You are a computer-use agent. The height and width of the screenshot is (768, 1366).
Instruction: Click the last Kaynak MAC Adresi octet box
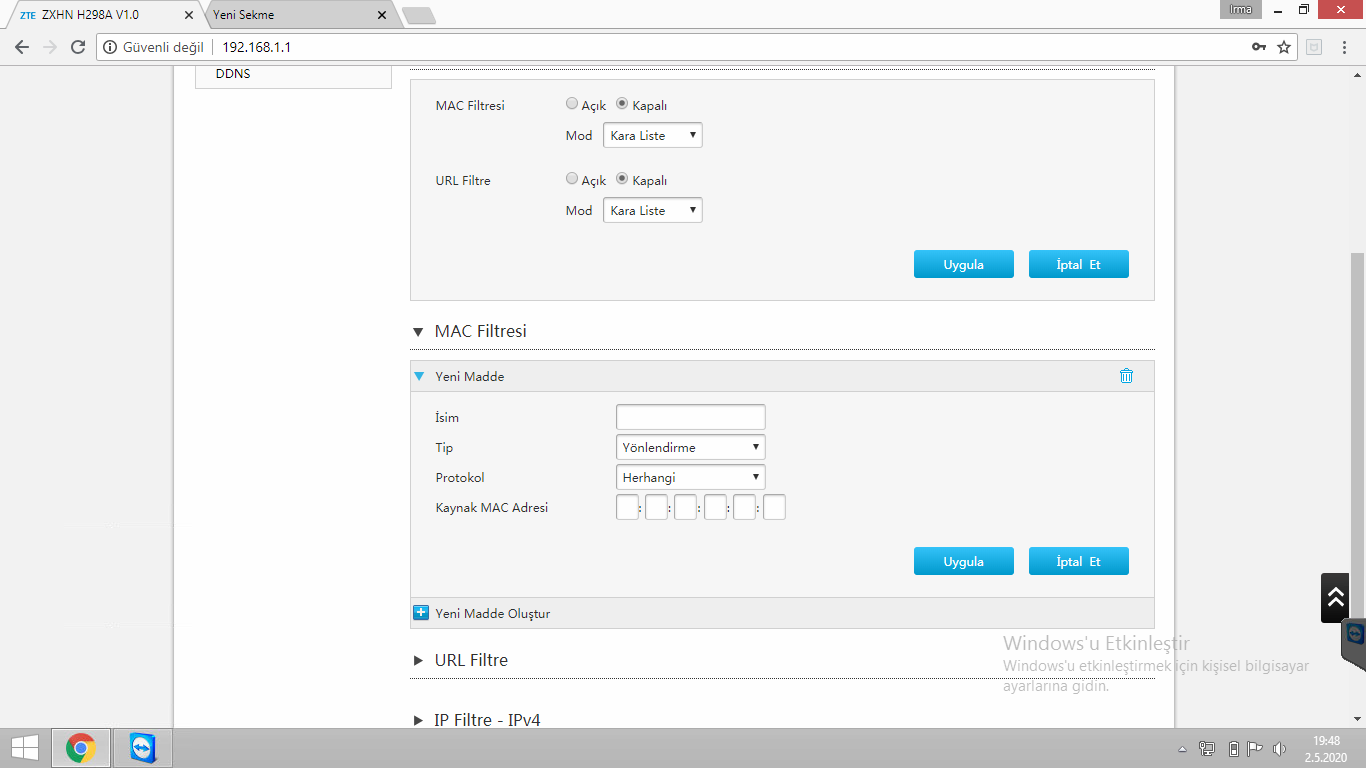point(774,507)
